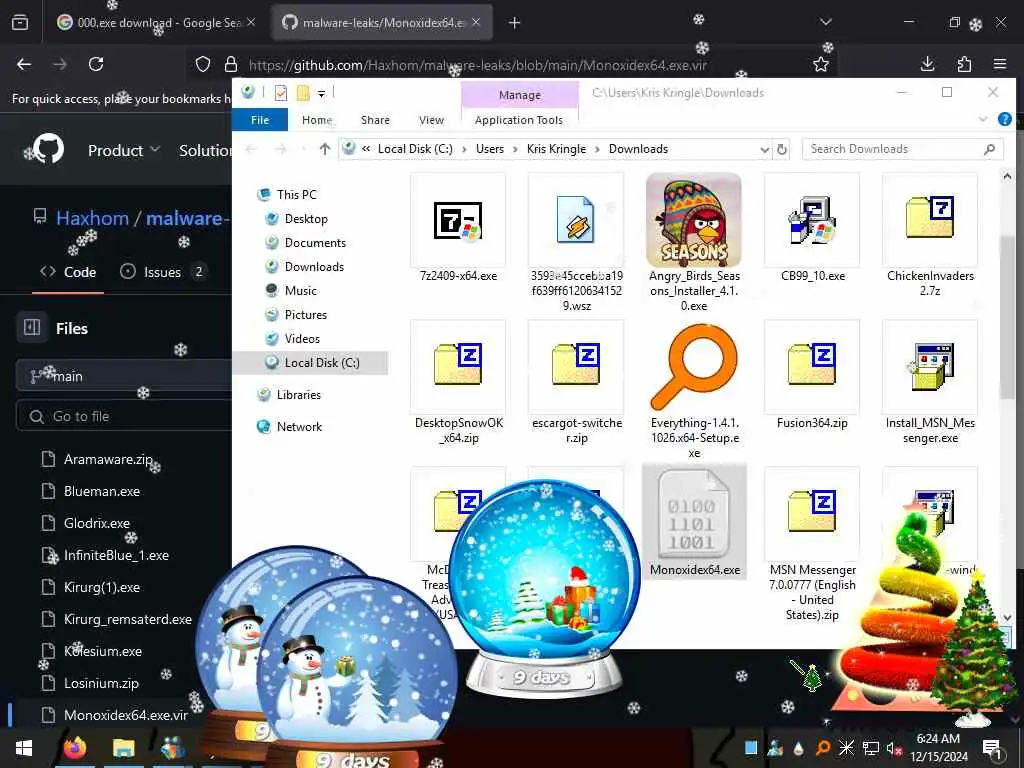1024x768 pixels.
Task: Select the Winamp skin .wsz file icon
Action: (x=575, y=220)
